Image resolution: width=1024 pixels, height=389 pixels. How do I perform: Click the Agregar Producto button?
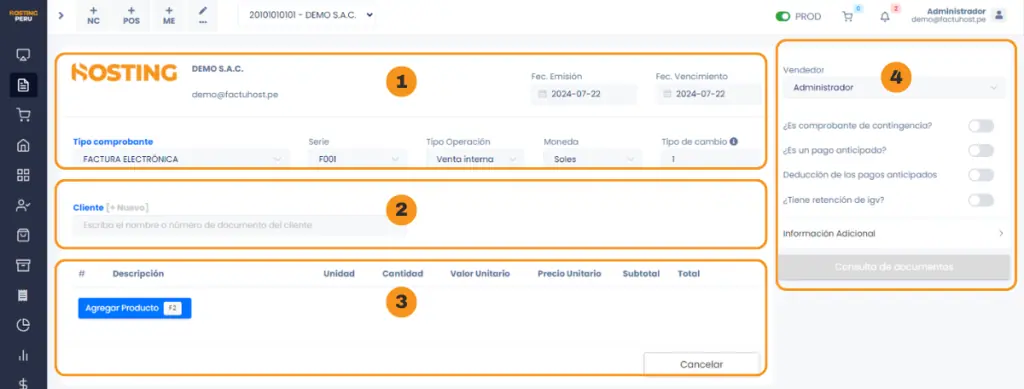click(x=135, y=308)
